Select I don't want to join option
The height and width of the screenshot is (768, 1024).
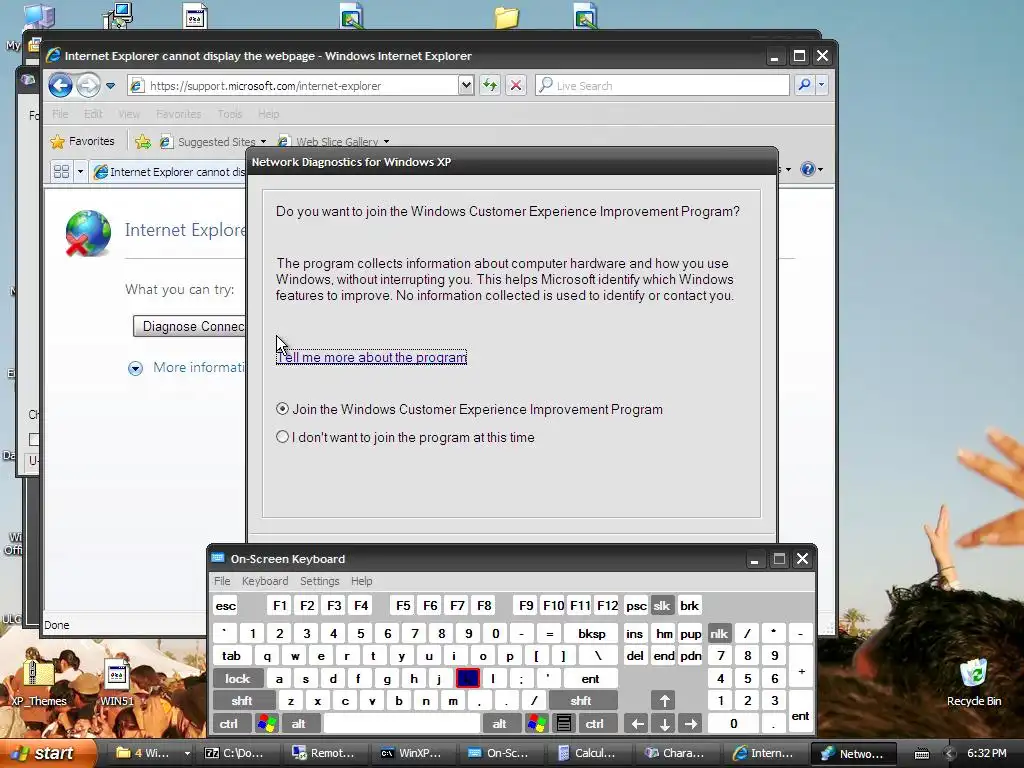pos(405,438)
